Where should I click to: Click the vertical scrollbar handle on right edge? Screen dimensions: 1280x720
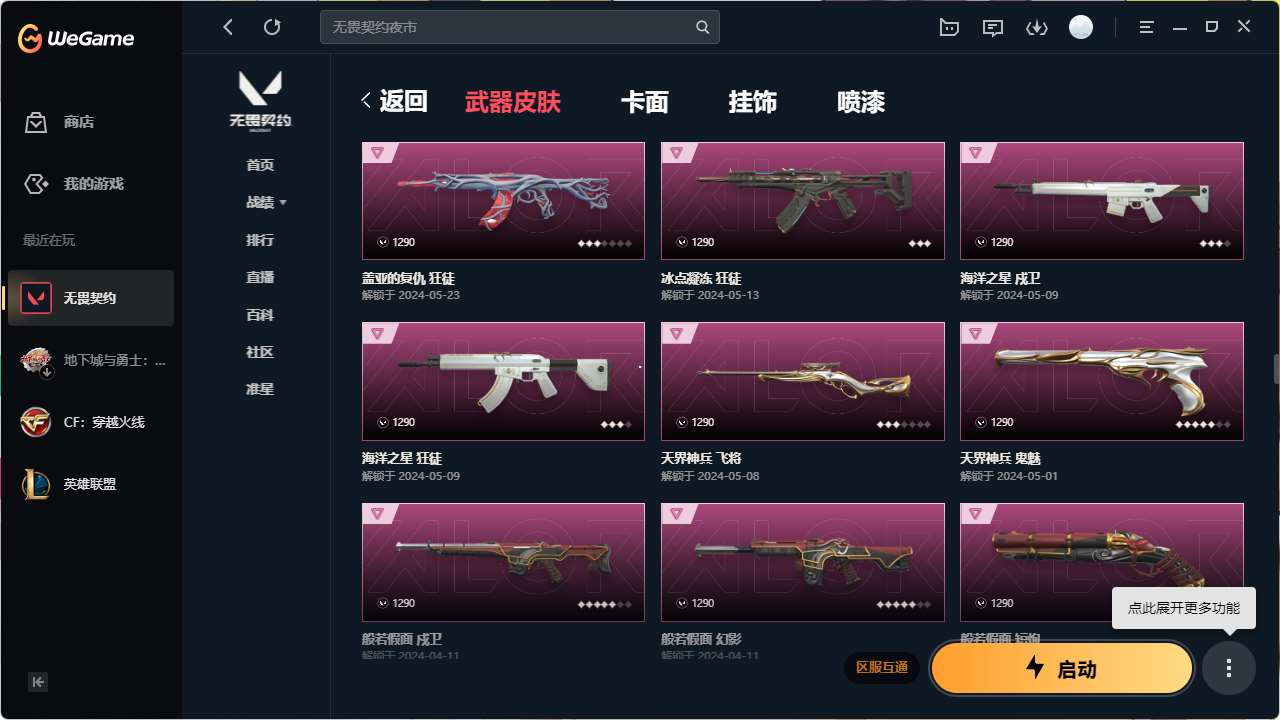(x=1276, y=369)
